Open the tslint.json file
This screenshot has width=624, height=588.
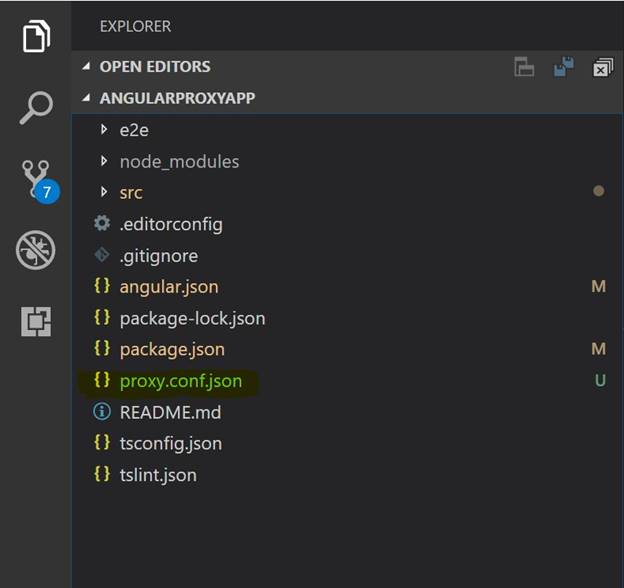click(x=158, y=475)
